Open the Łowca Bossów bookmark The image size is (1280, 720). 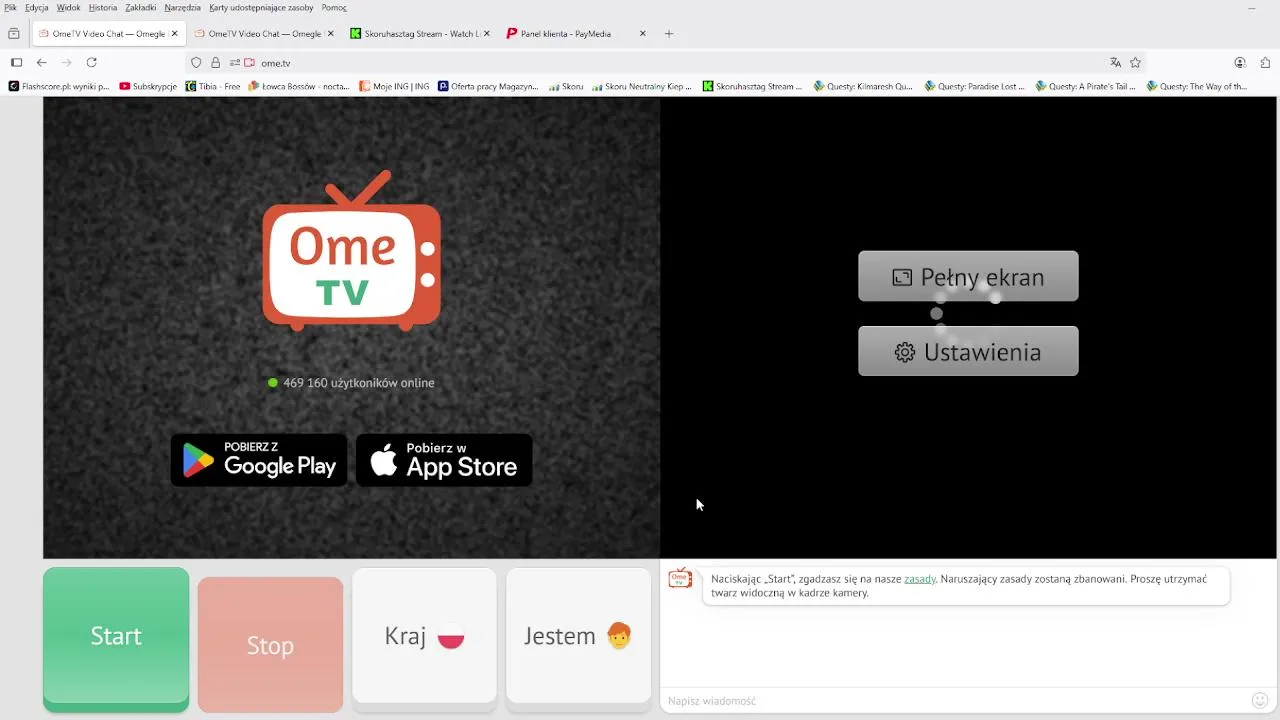coord(299,86)
